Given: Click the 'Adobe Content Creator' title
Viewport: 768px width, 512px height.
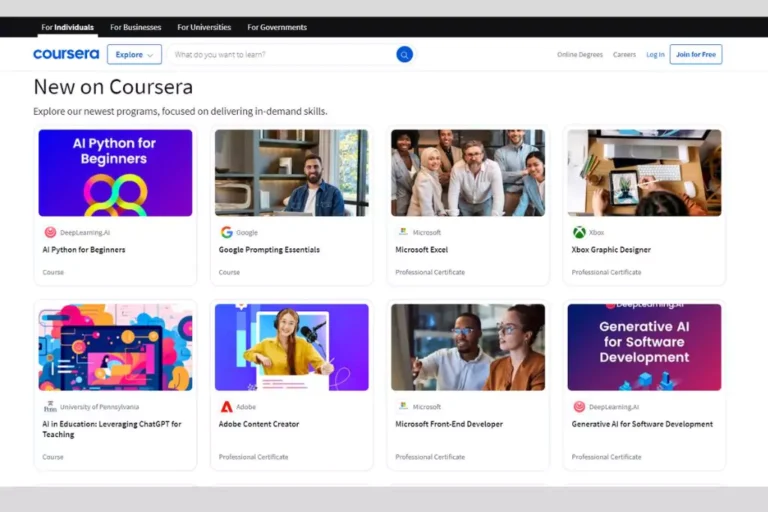Looking at the screenshot, I should (x=259, y=424).
